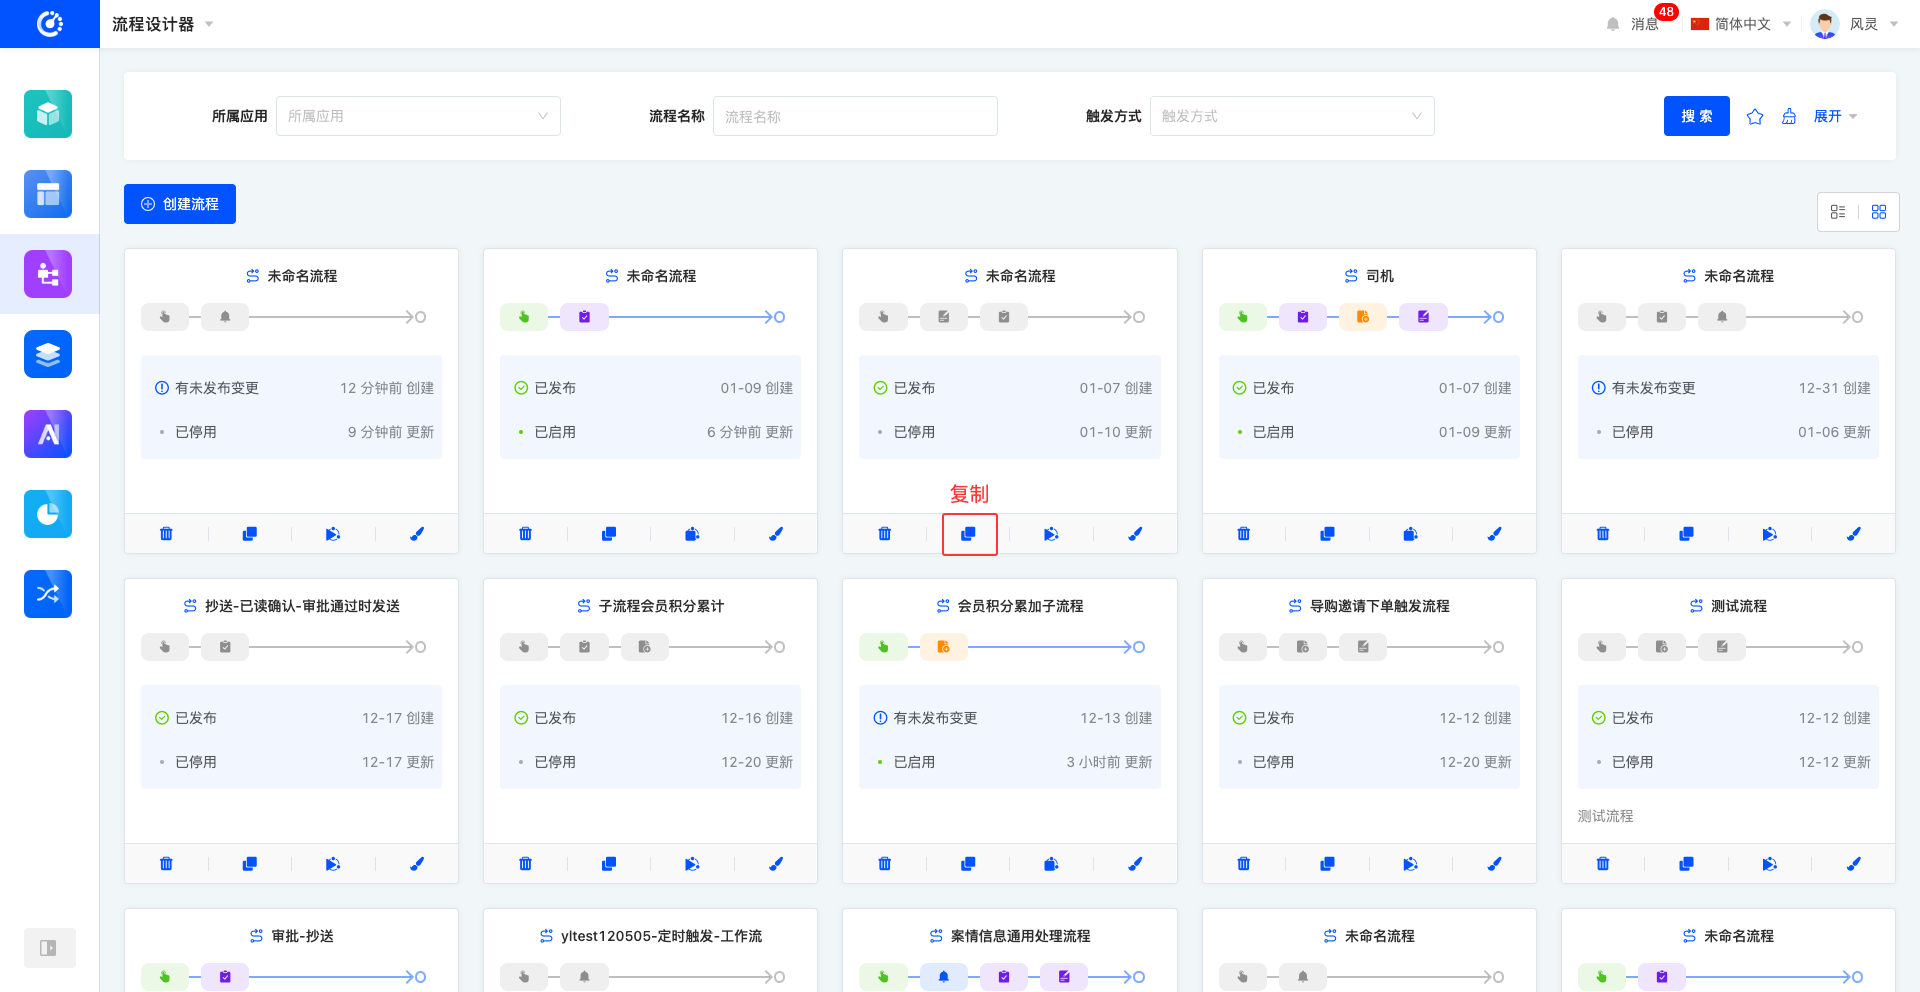Click the shuffle icon in the sidebar
Viewport: 1920px width, 992px height.
(48, 594)
